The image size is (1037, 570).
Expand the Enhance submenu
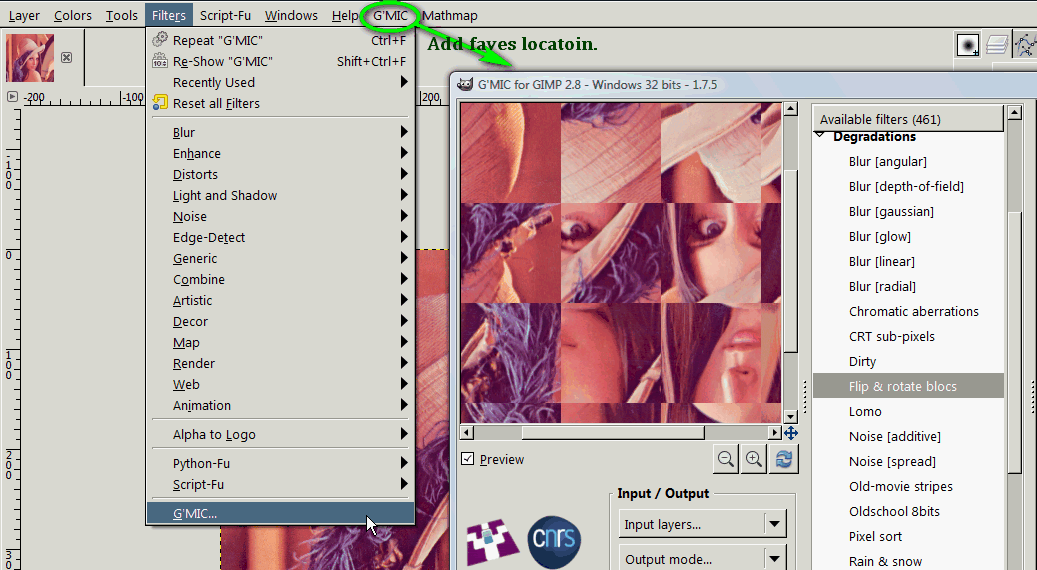(282, 153)
